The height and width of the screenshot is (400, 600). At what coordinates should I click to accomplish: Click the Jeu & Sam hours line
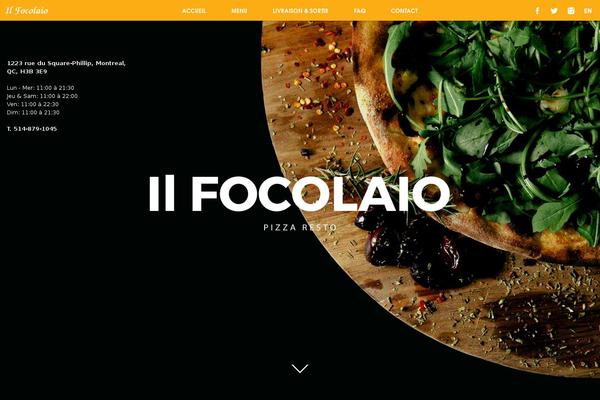42,96
